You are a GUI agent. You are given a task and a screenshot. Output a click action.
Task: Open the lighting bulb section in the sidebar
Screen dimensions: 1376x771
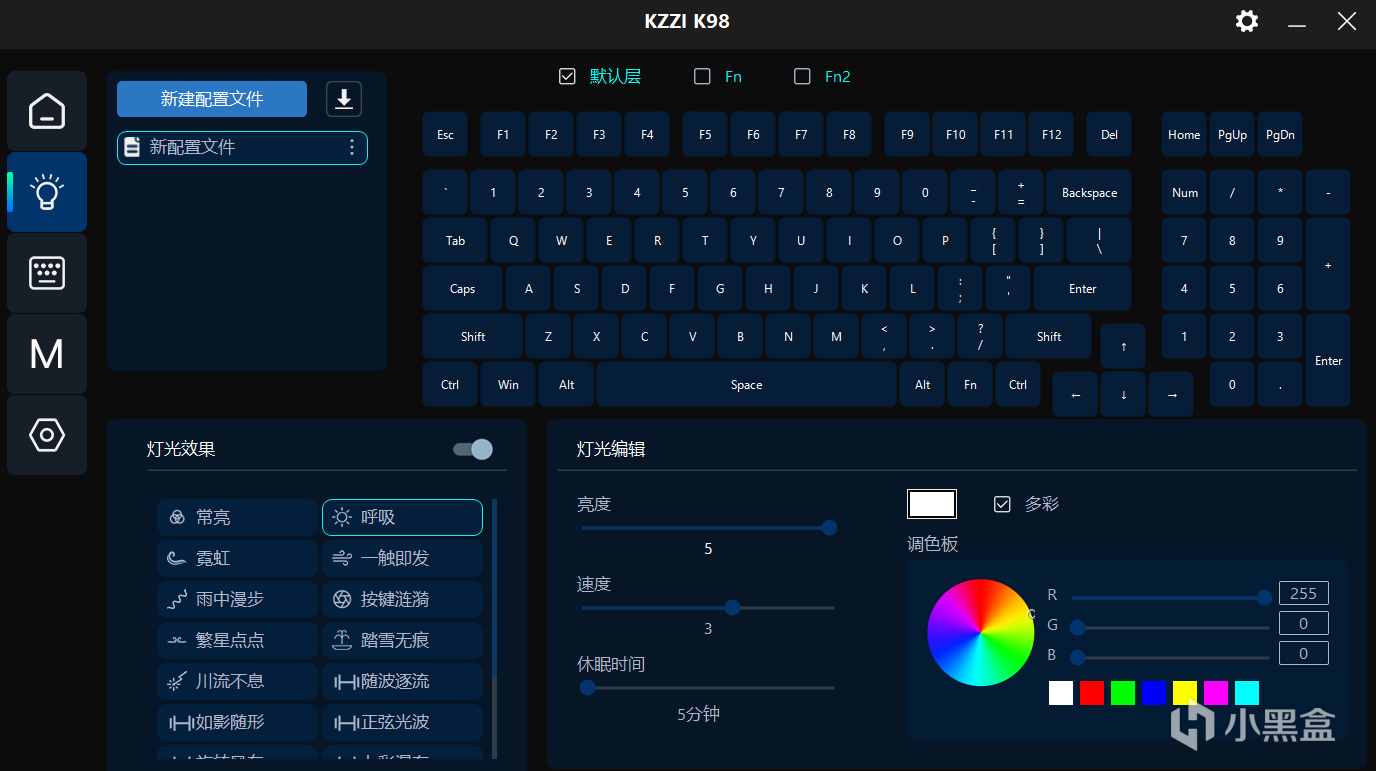[47, 192]
